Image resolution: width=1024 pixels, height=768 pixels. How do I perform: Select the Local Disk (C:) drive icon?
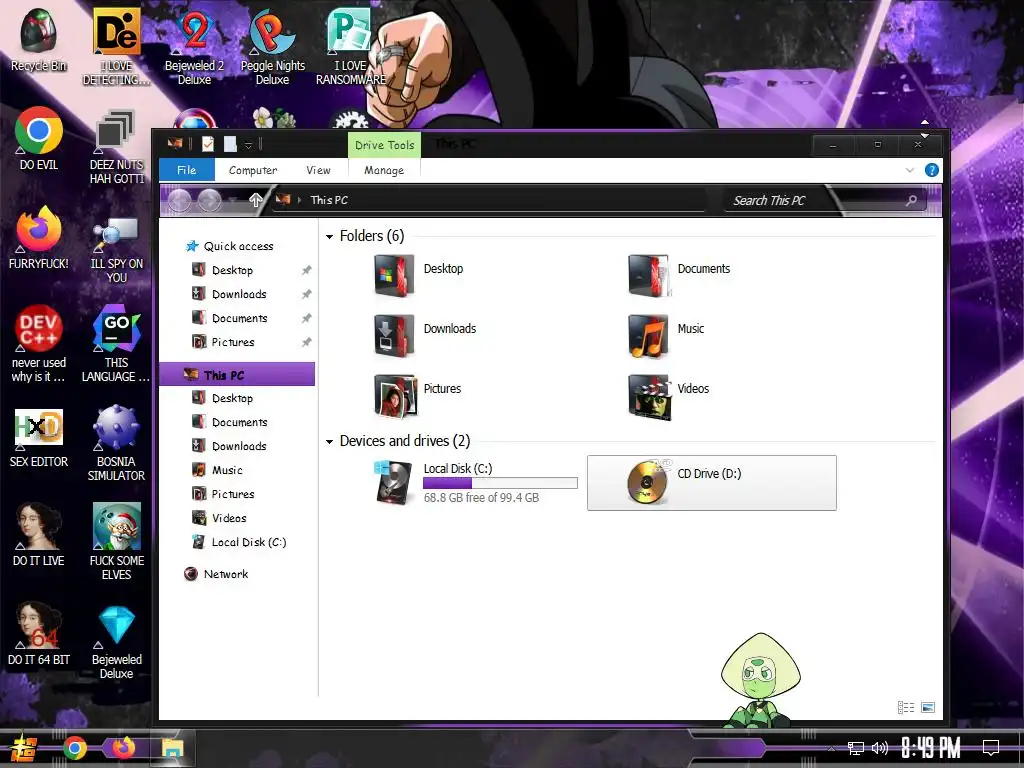click(x=394, y=483)
